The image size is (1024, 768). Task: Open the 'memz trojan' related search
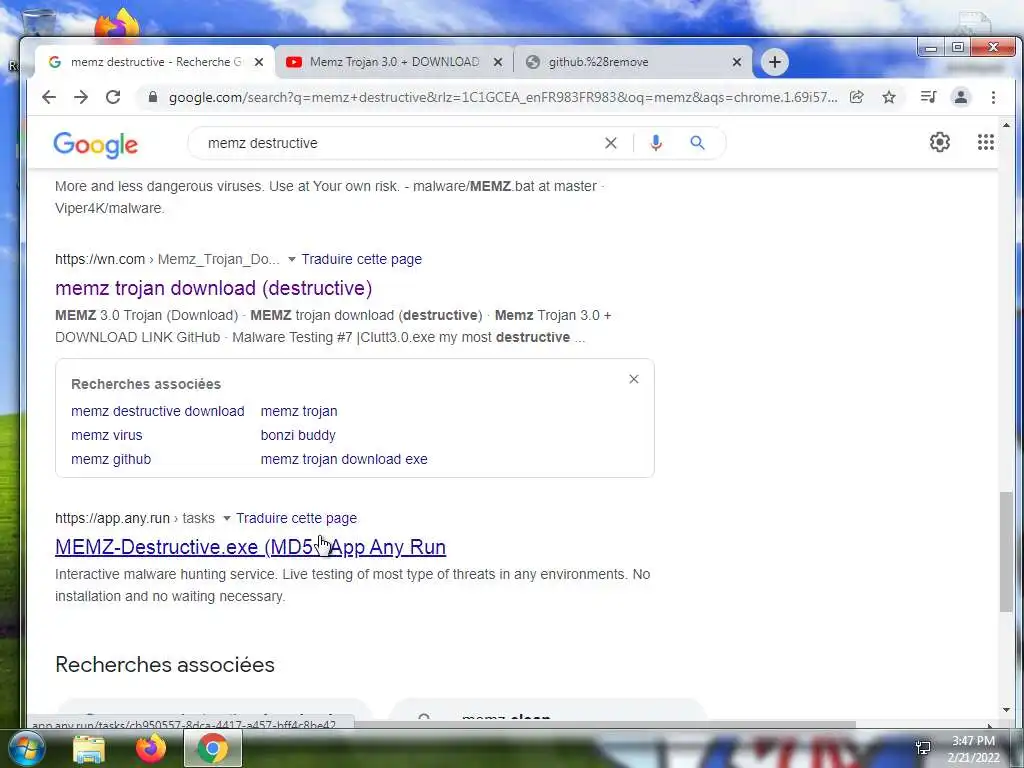click(299, 411)
